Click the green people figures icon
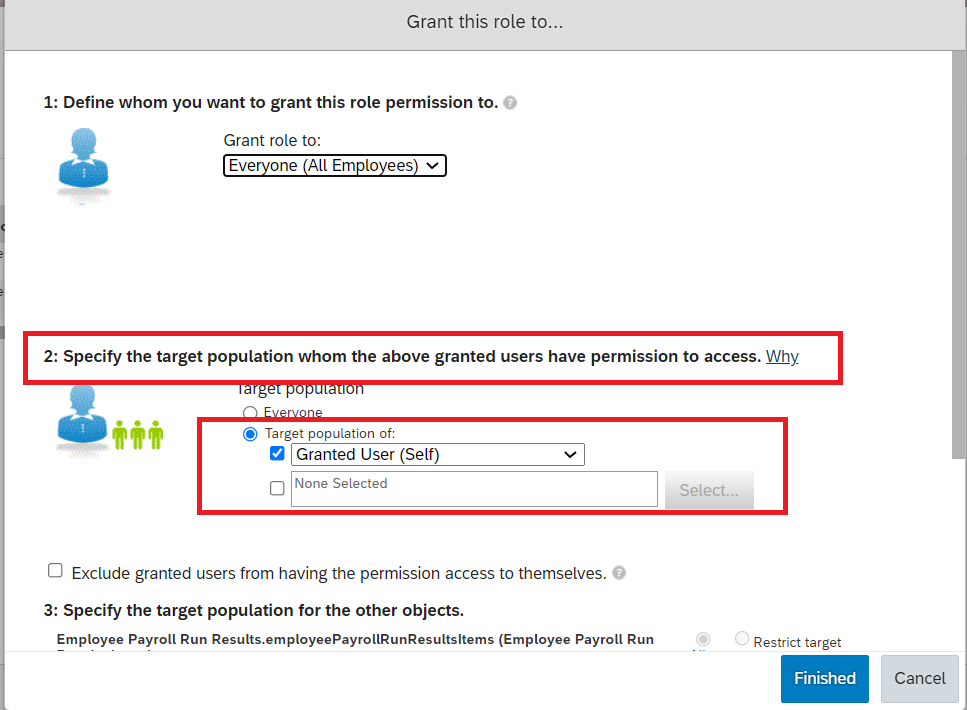967x710 pixels. (x=138, y=435)
